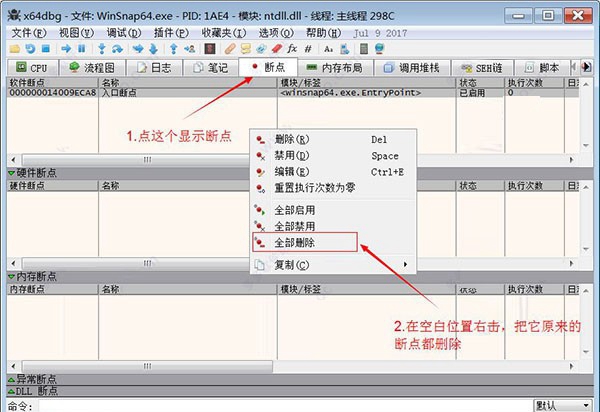Open the Bookmarks red tag icon
Image resolution: width=600 pixels, height=412 pixels.
(x=277, y=49)
